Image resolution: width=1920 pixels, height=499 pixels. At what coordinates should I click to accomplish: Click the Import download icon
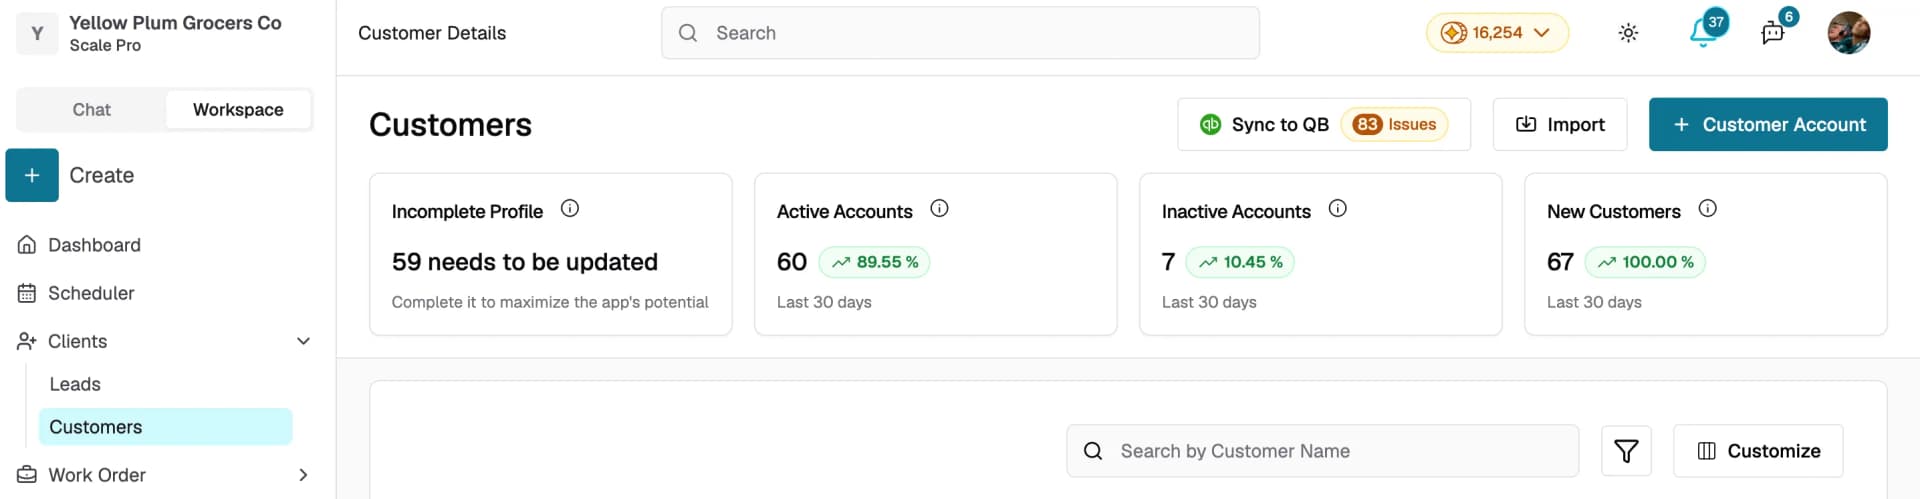1526,124
